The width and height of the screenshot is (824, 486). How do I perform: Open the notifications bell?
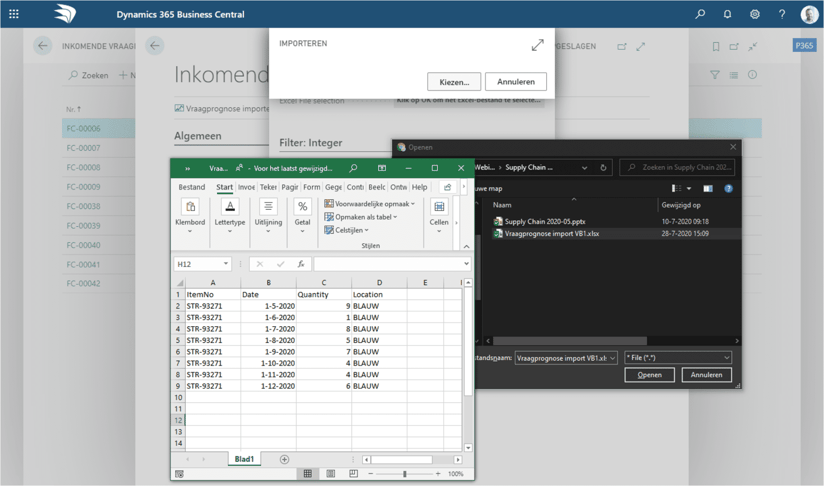(727, 14)
